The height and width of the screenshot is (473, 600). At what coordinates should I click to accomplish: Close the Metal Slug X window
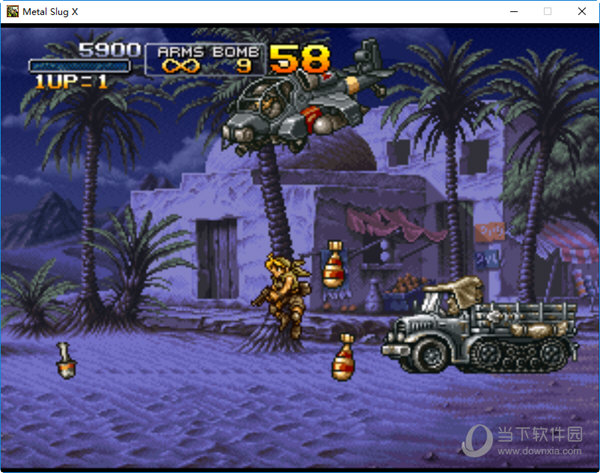(584, 11)
